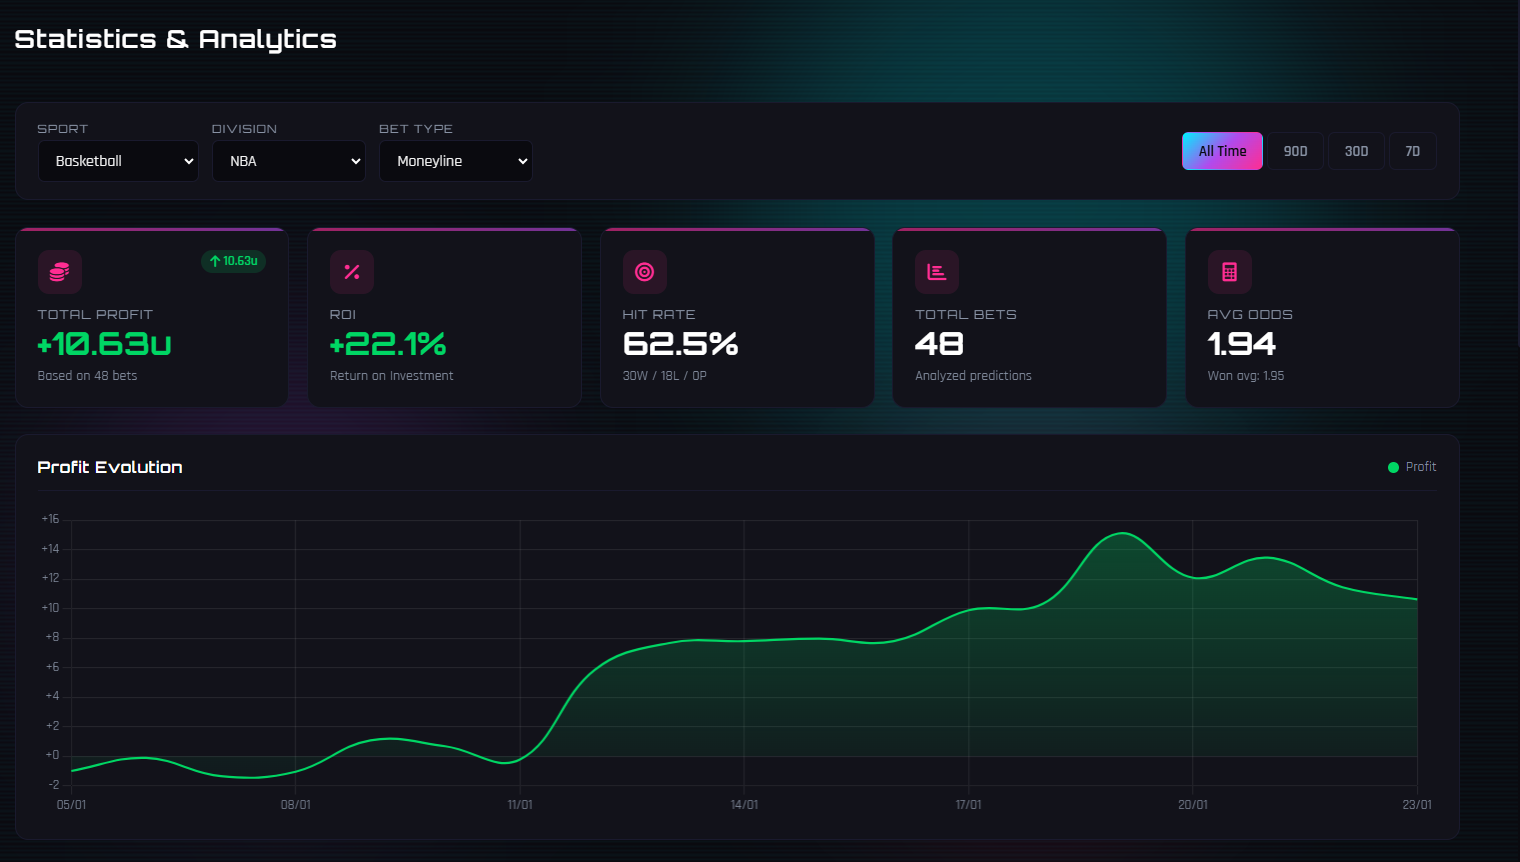Click the Statistics & Analytics heading
The image size is (1520, 862).
click(x=175, y=38)
